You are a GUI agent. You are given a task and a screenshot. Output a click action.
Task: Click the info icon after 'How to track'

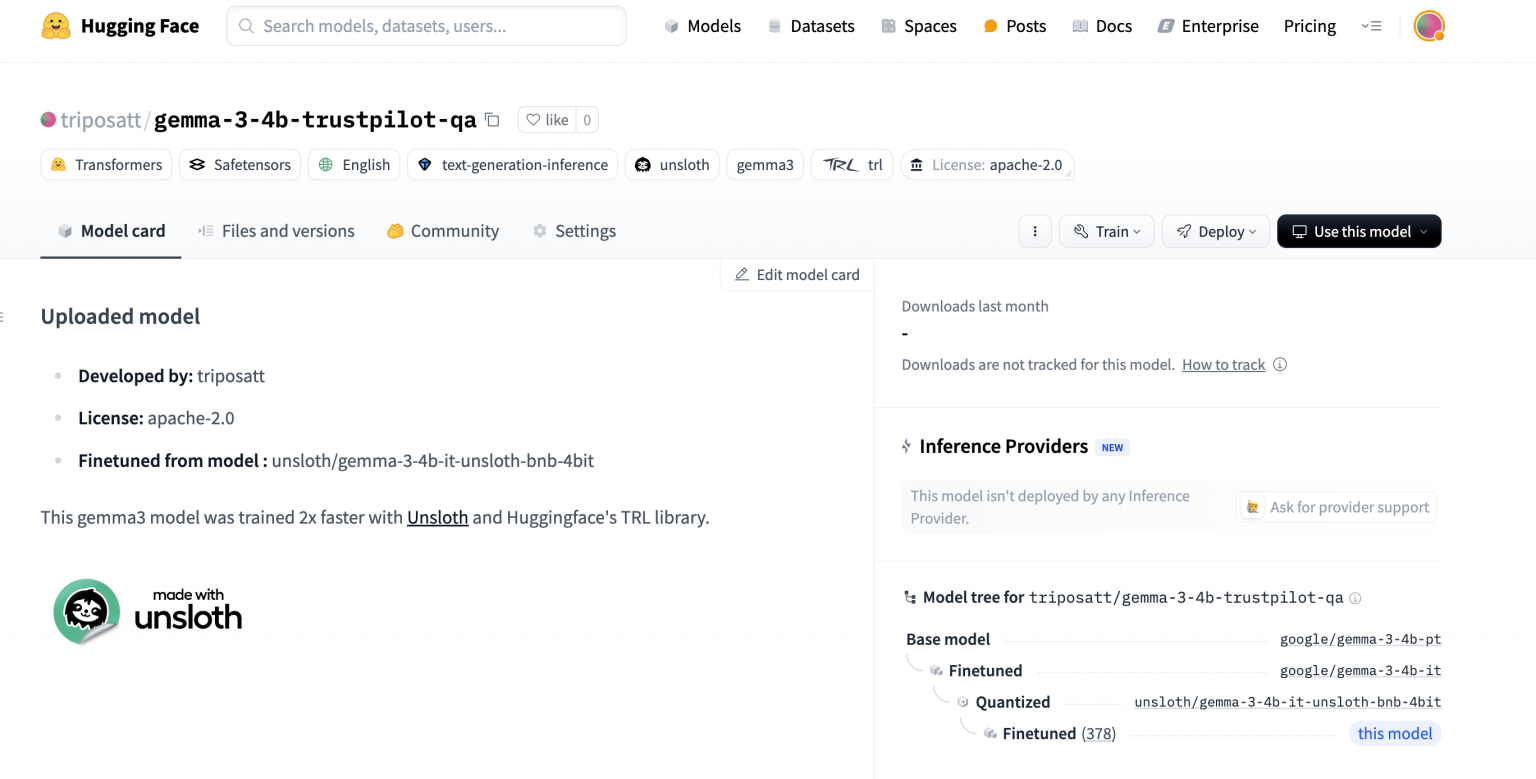1280,364
